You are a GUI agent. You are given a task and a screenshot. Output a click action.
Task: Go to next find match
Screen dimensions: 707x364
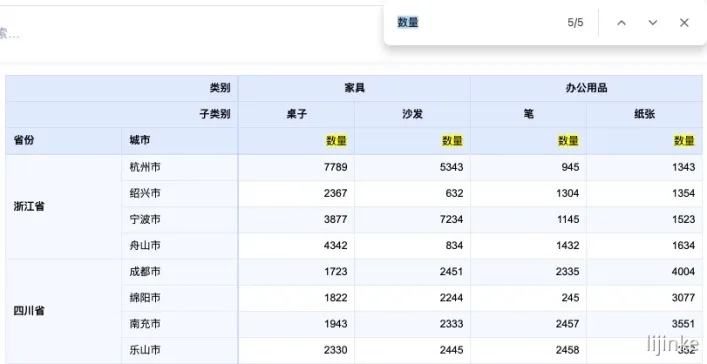[x=652, y=23]
